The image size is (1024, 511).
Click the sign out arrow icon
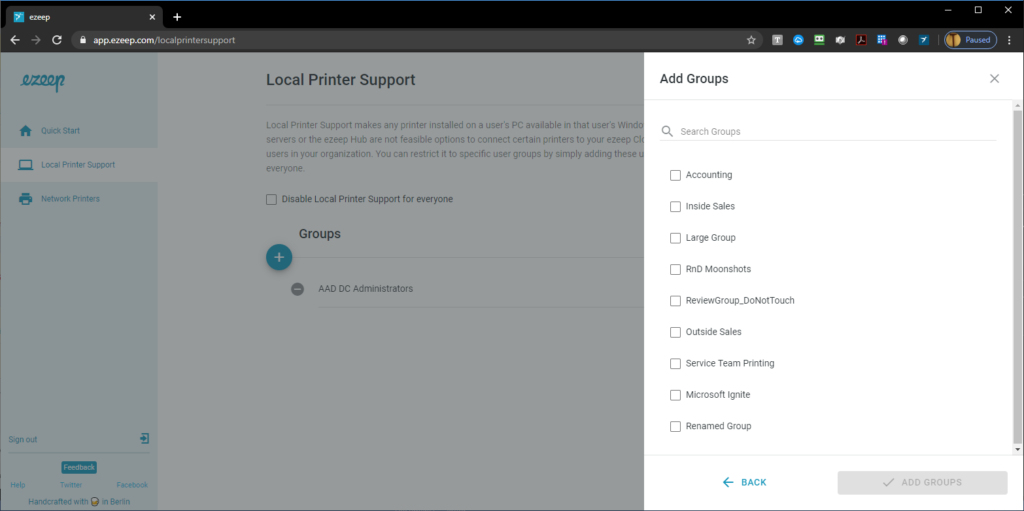tap(144, 438)
